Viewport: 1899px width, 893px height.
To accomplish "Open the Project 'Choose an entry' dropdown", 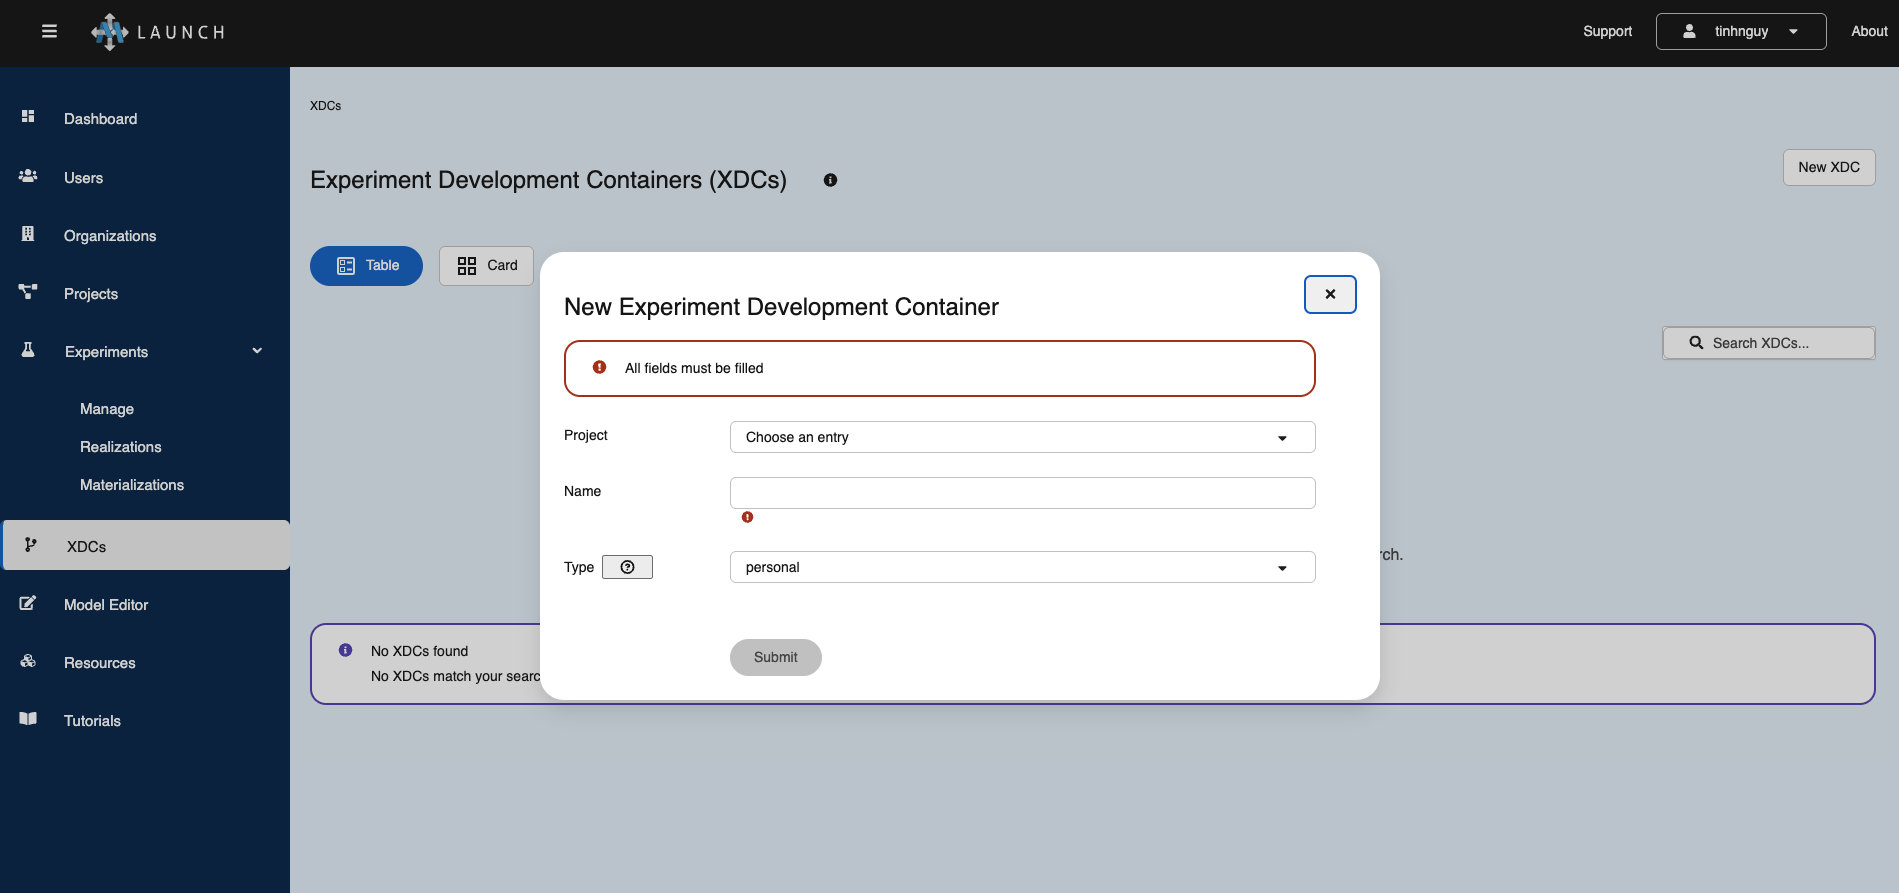I will tap(1022, 437).
